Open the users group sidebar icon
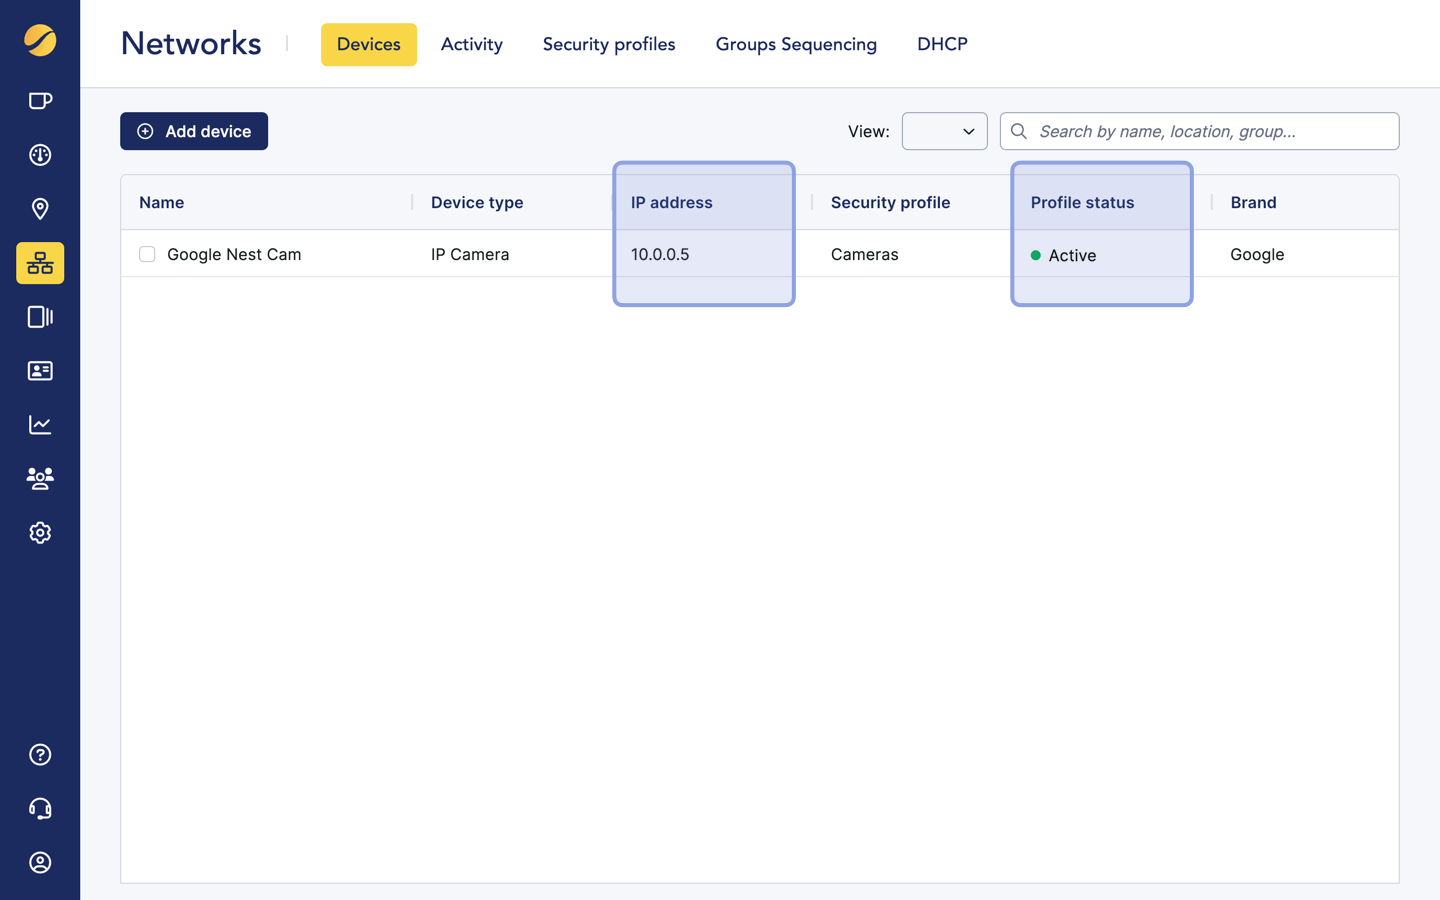1440x900 pixels. pyautogui.click(x=40, y=479)
